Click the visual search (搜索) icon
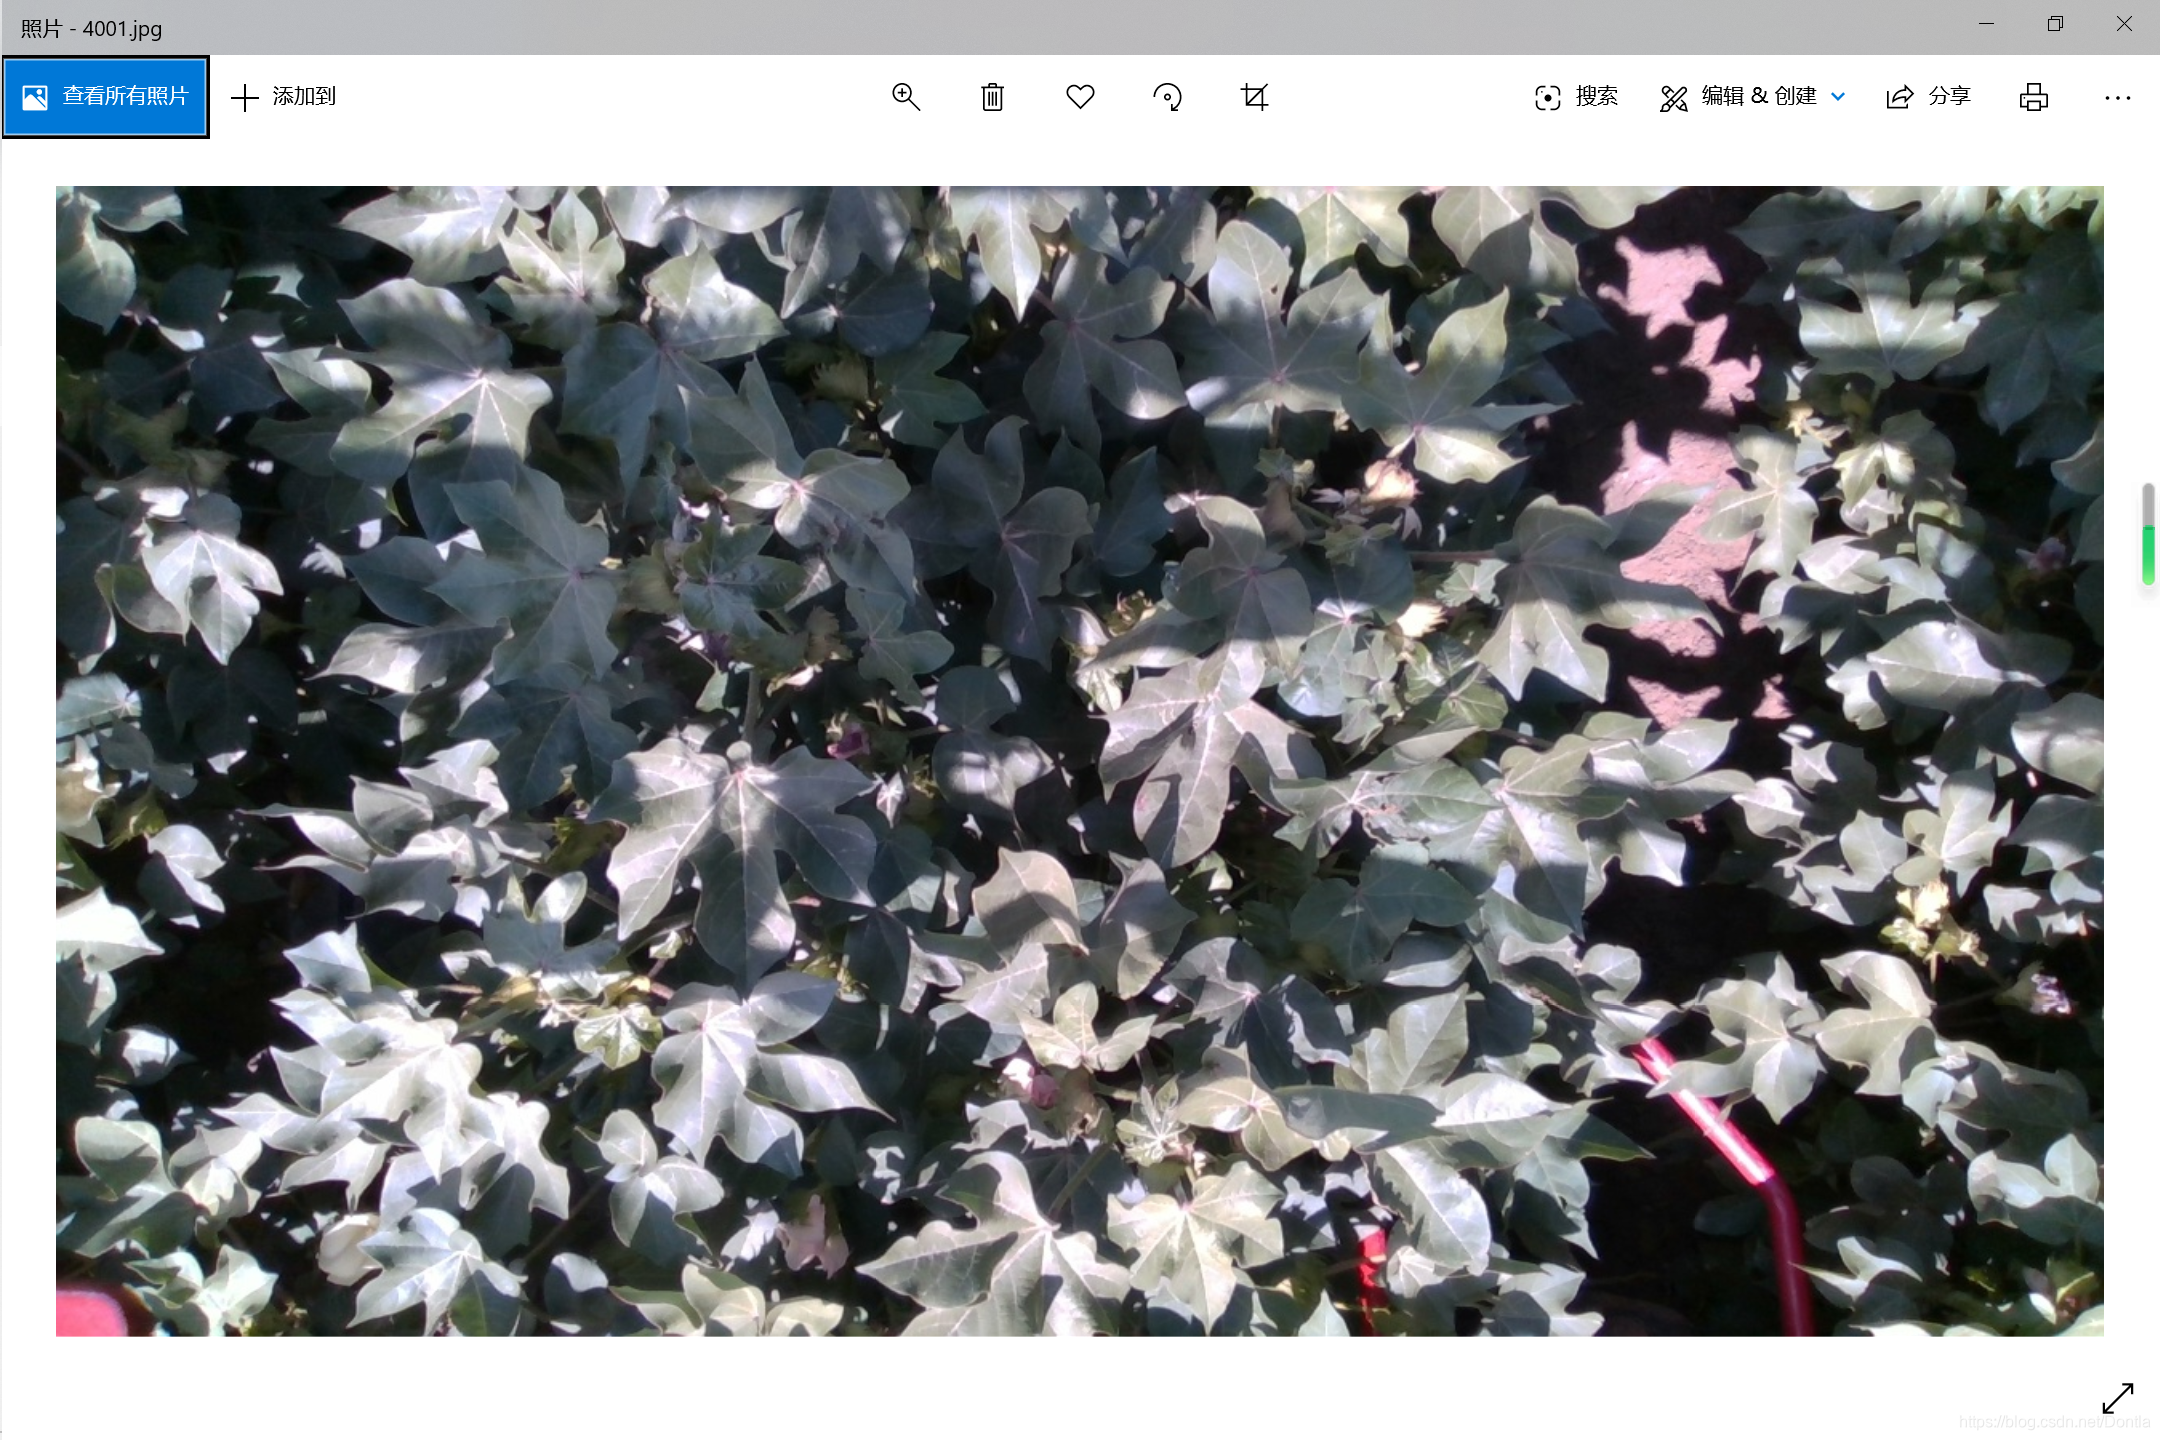Screen dimensions: 2160x1440 1547,97
